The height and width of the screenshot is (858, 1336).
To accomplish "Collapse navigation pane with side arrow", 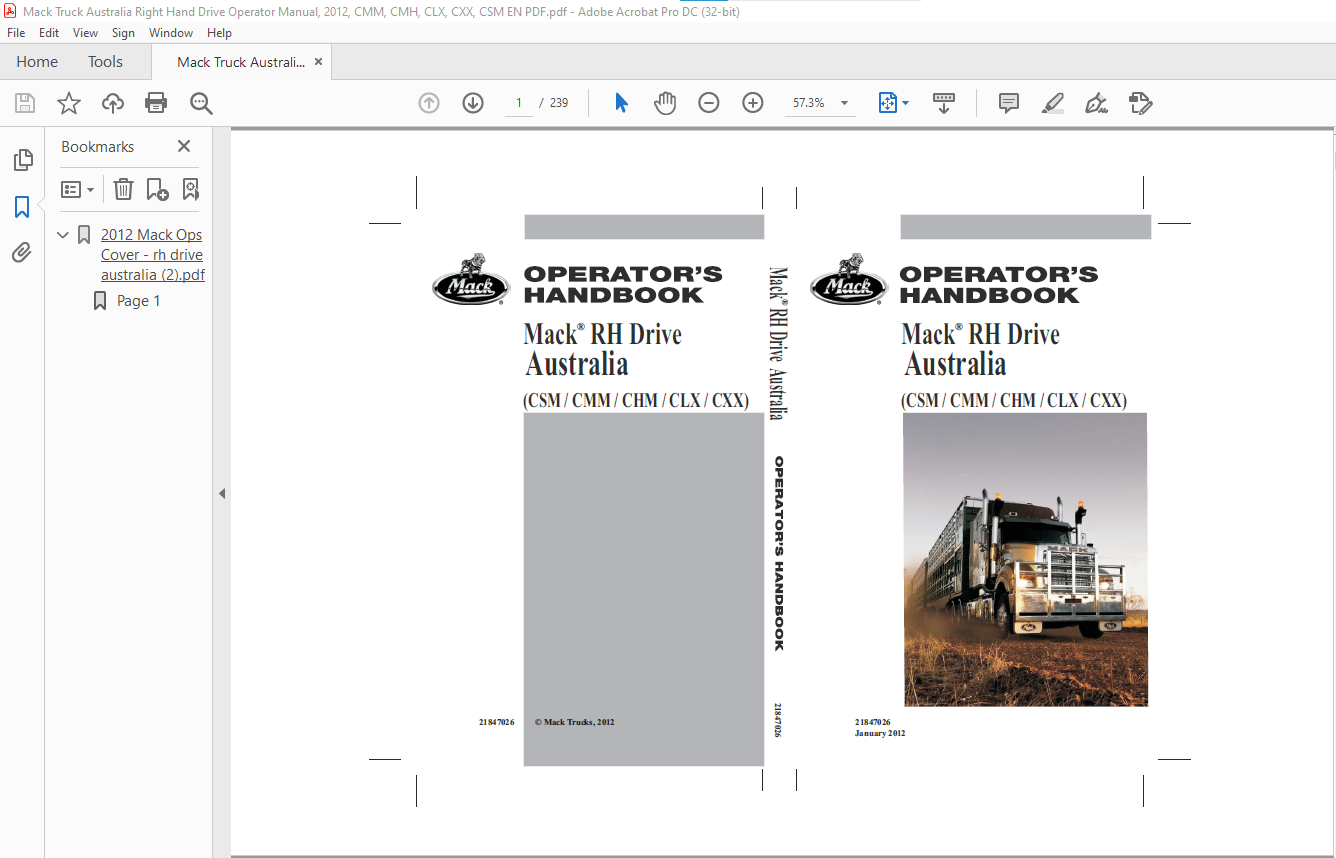I will click(222, 493).
